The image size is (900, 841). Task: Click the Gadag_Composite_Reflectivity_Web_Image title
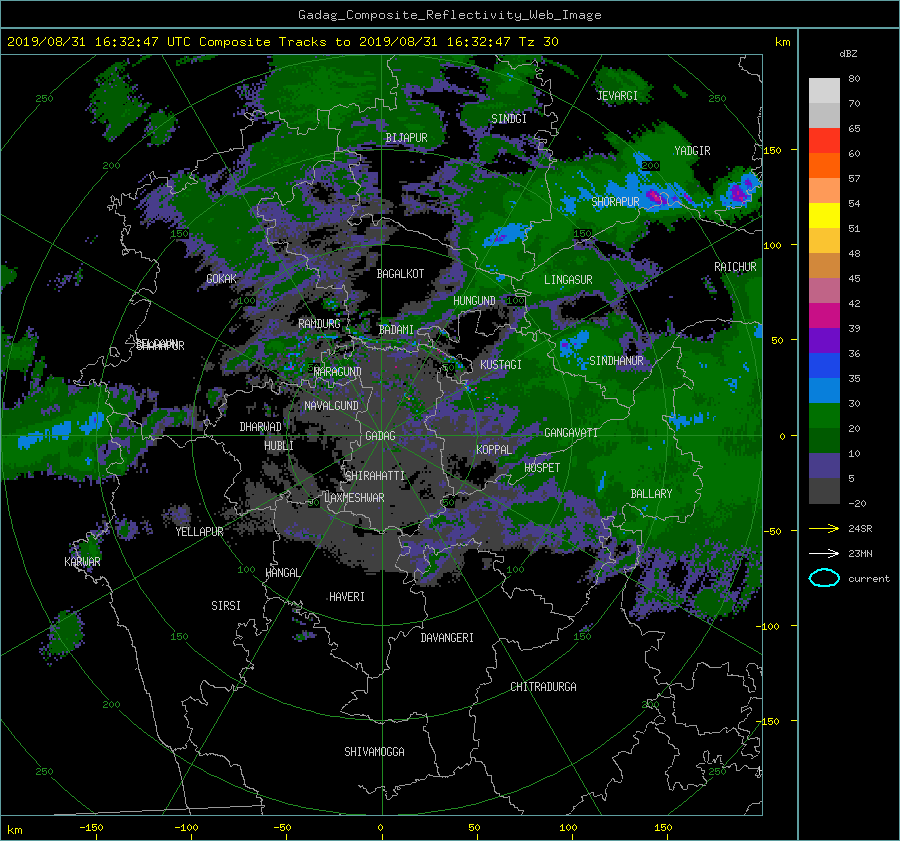pyautogui.click(x=449, y=15)
